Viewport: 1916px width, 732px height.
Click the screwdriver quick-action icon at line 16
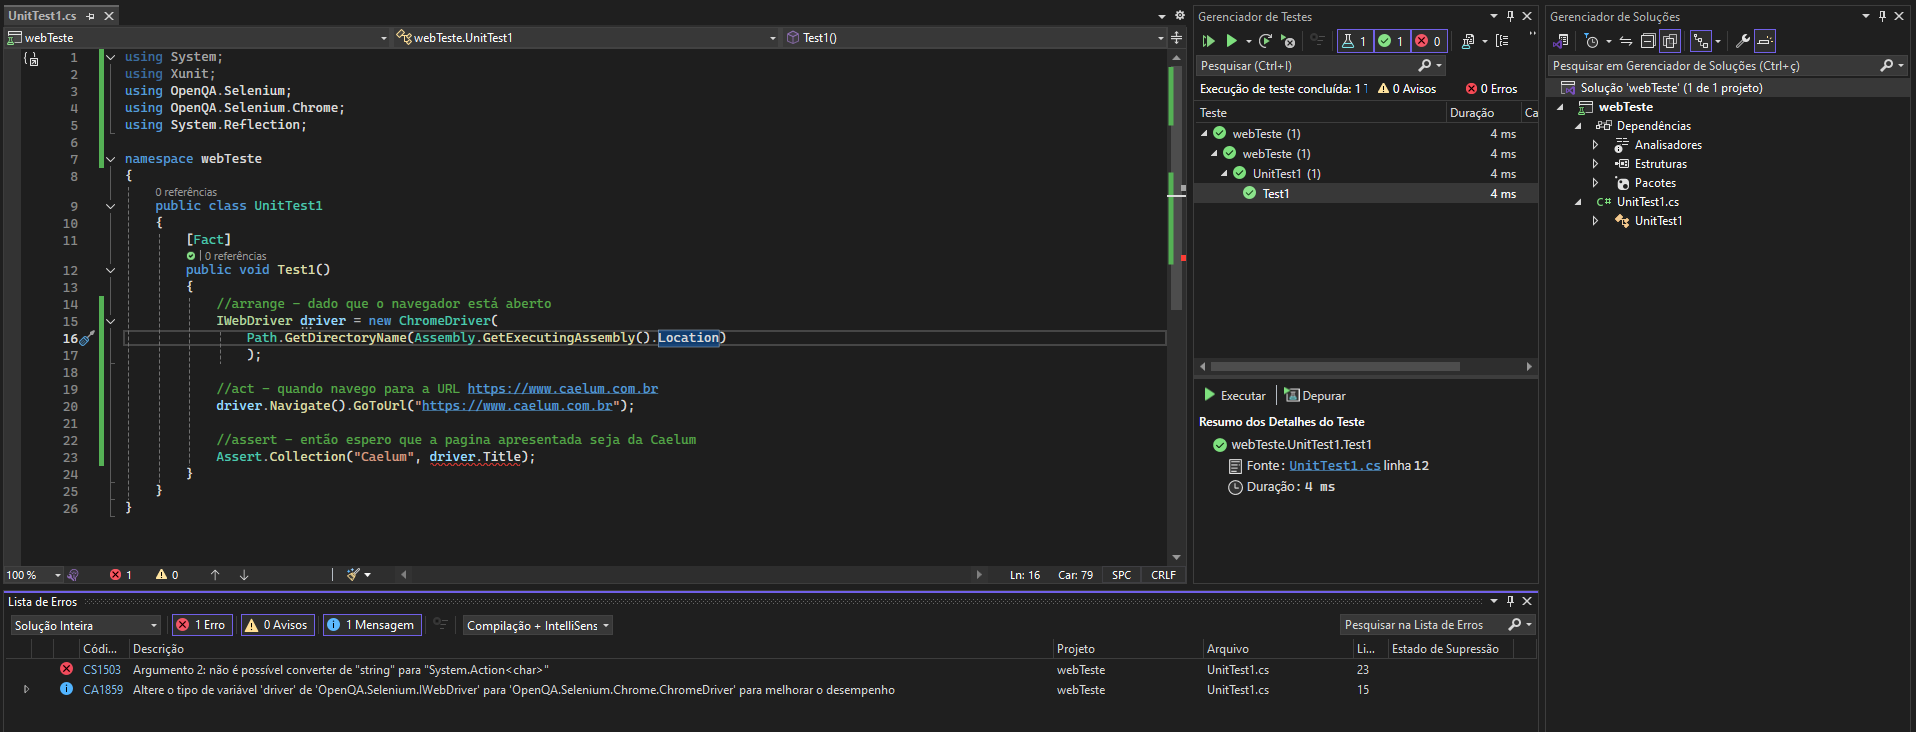(x=87, y=339)
